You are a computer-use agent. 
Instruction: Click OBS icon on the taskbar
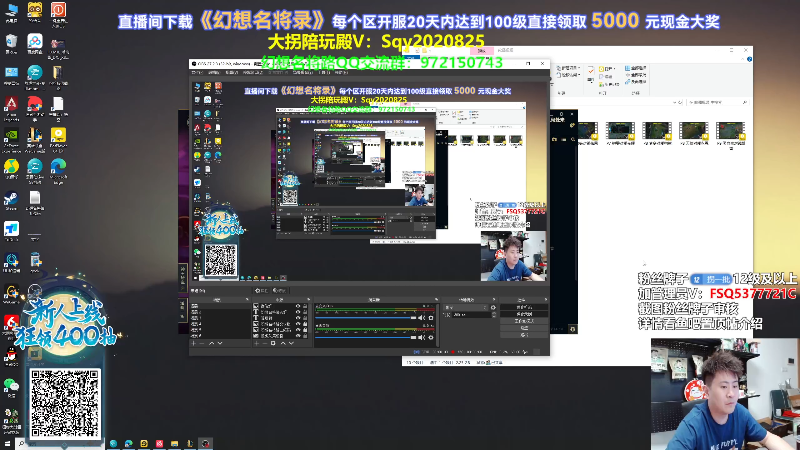click(205, 443)
